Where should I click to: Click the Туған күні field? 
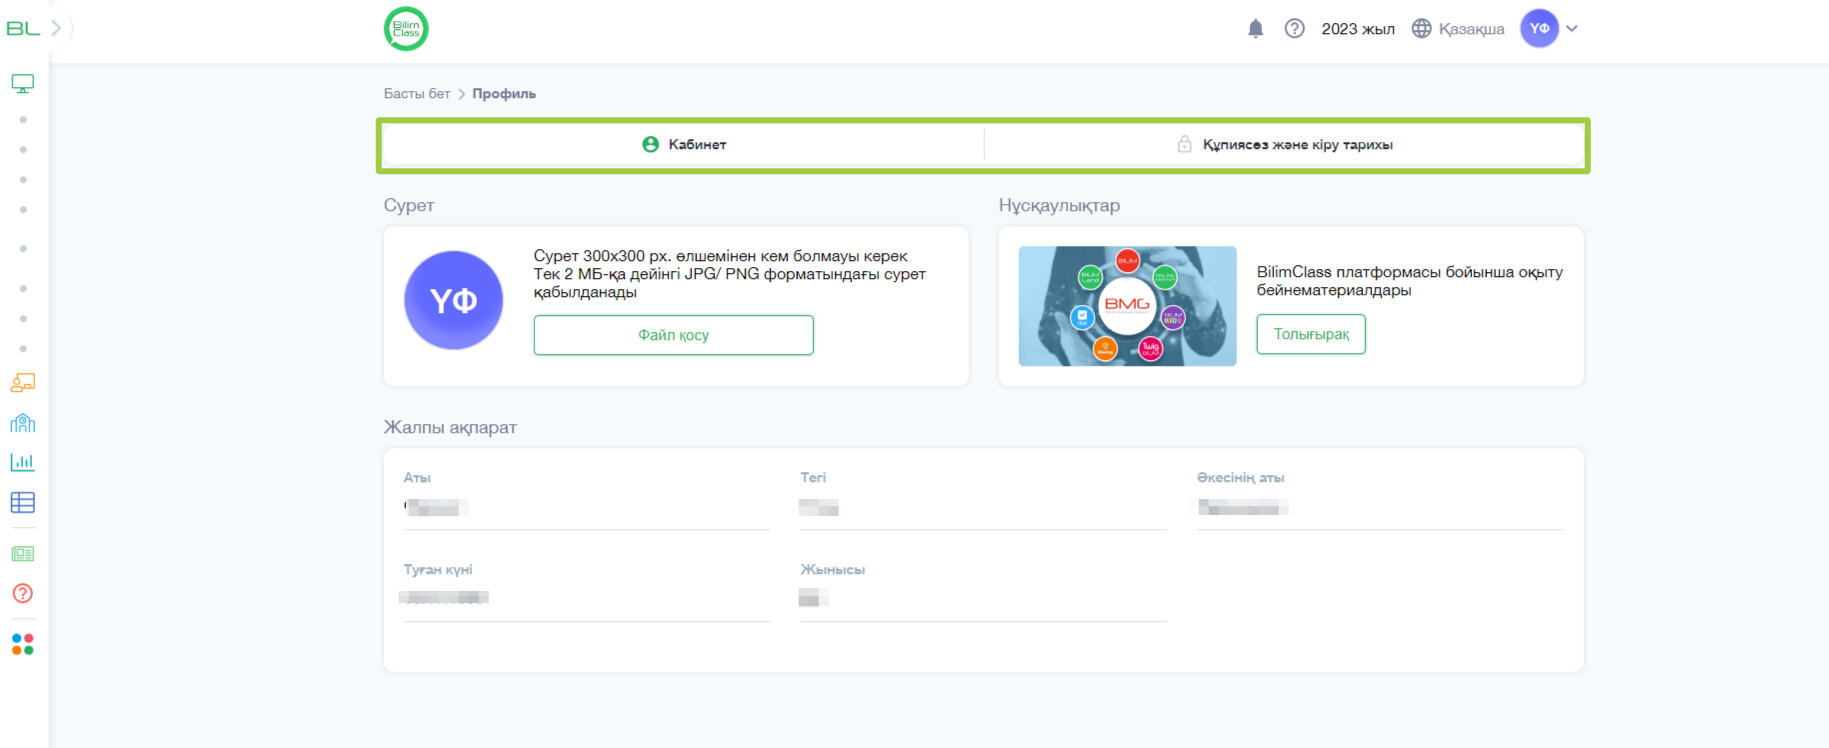pos(587,599)
